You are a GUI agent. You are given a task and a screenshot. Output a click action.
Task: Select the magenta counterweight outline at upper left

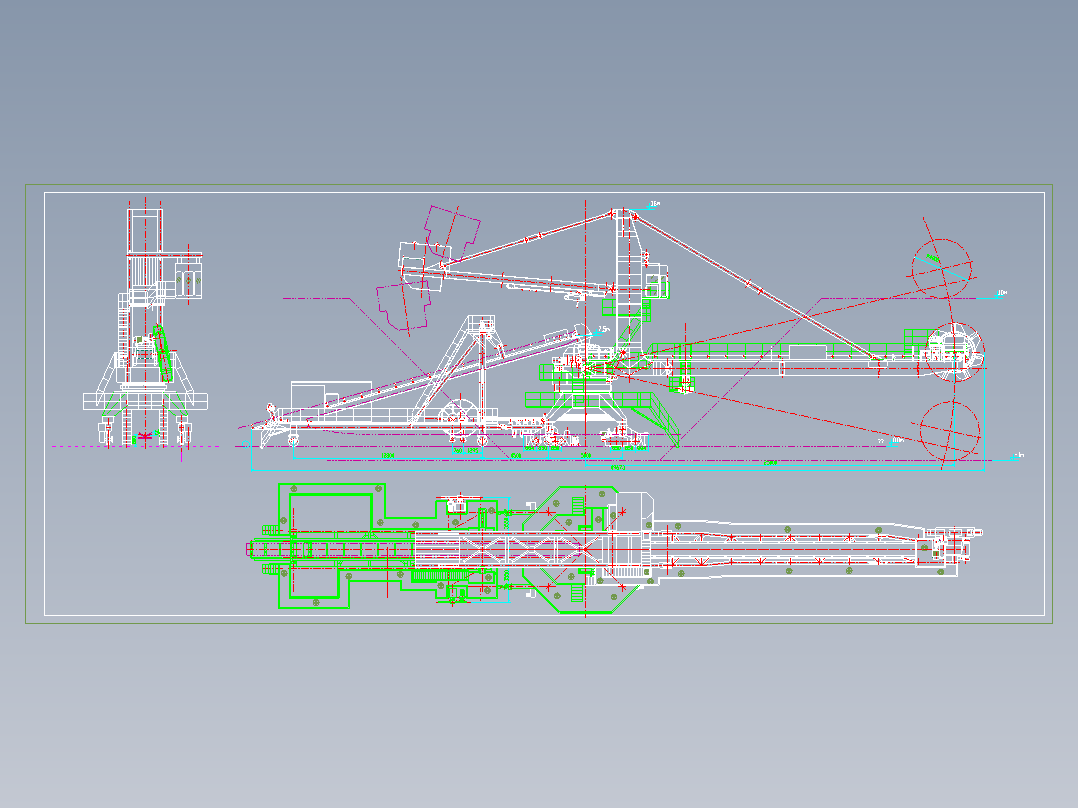pyautogui.click(x=452, y=234)
